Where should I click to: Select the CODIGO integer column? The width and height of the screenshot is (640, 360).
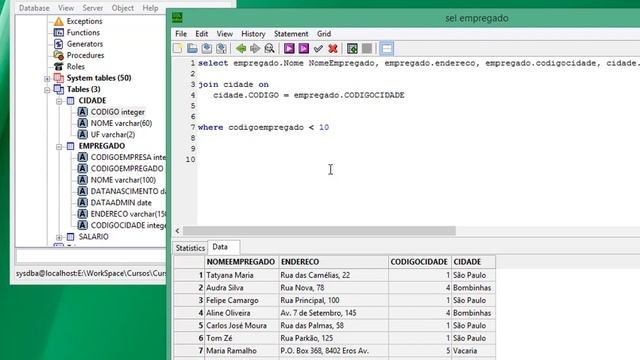pos(118,112)
